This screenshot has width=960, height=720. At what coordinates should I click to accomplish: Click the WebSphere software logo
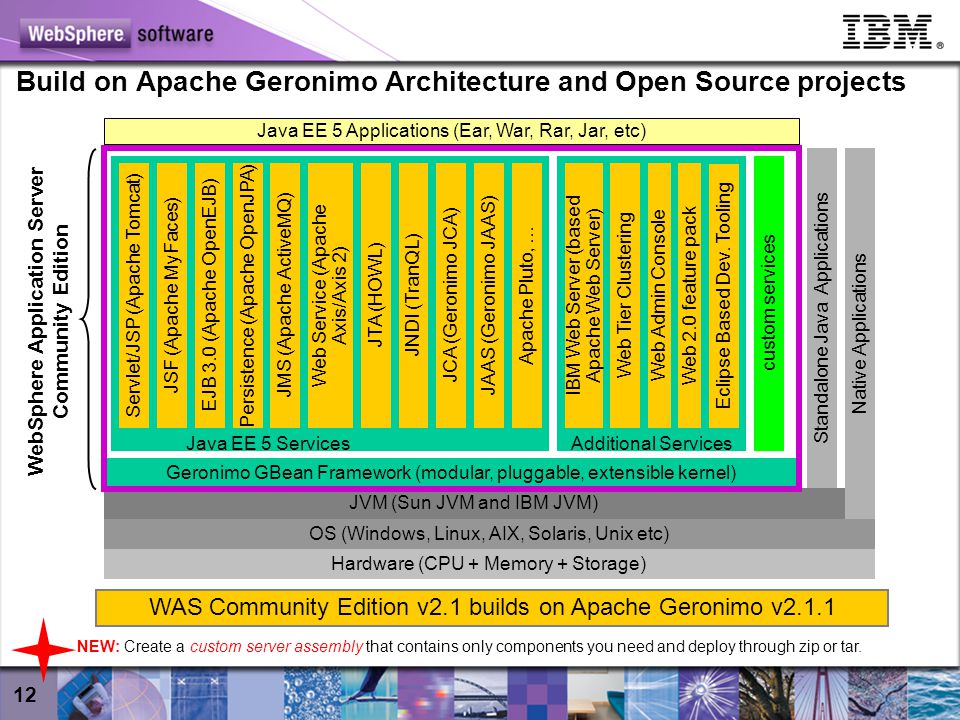[x=117, y=33]
